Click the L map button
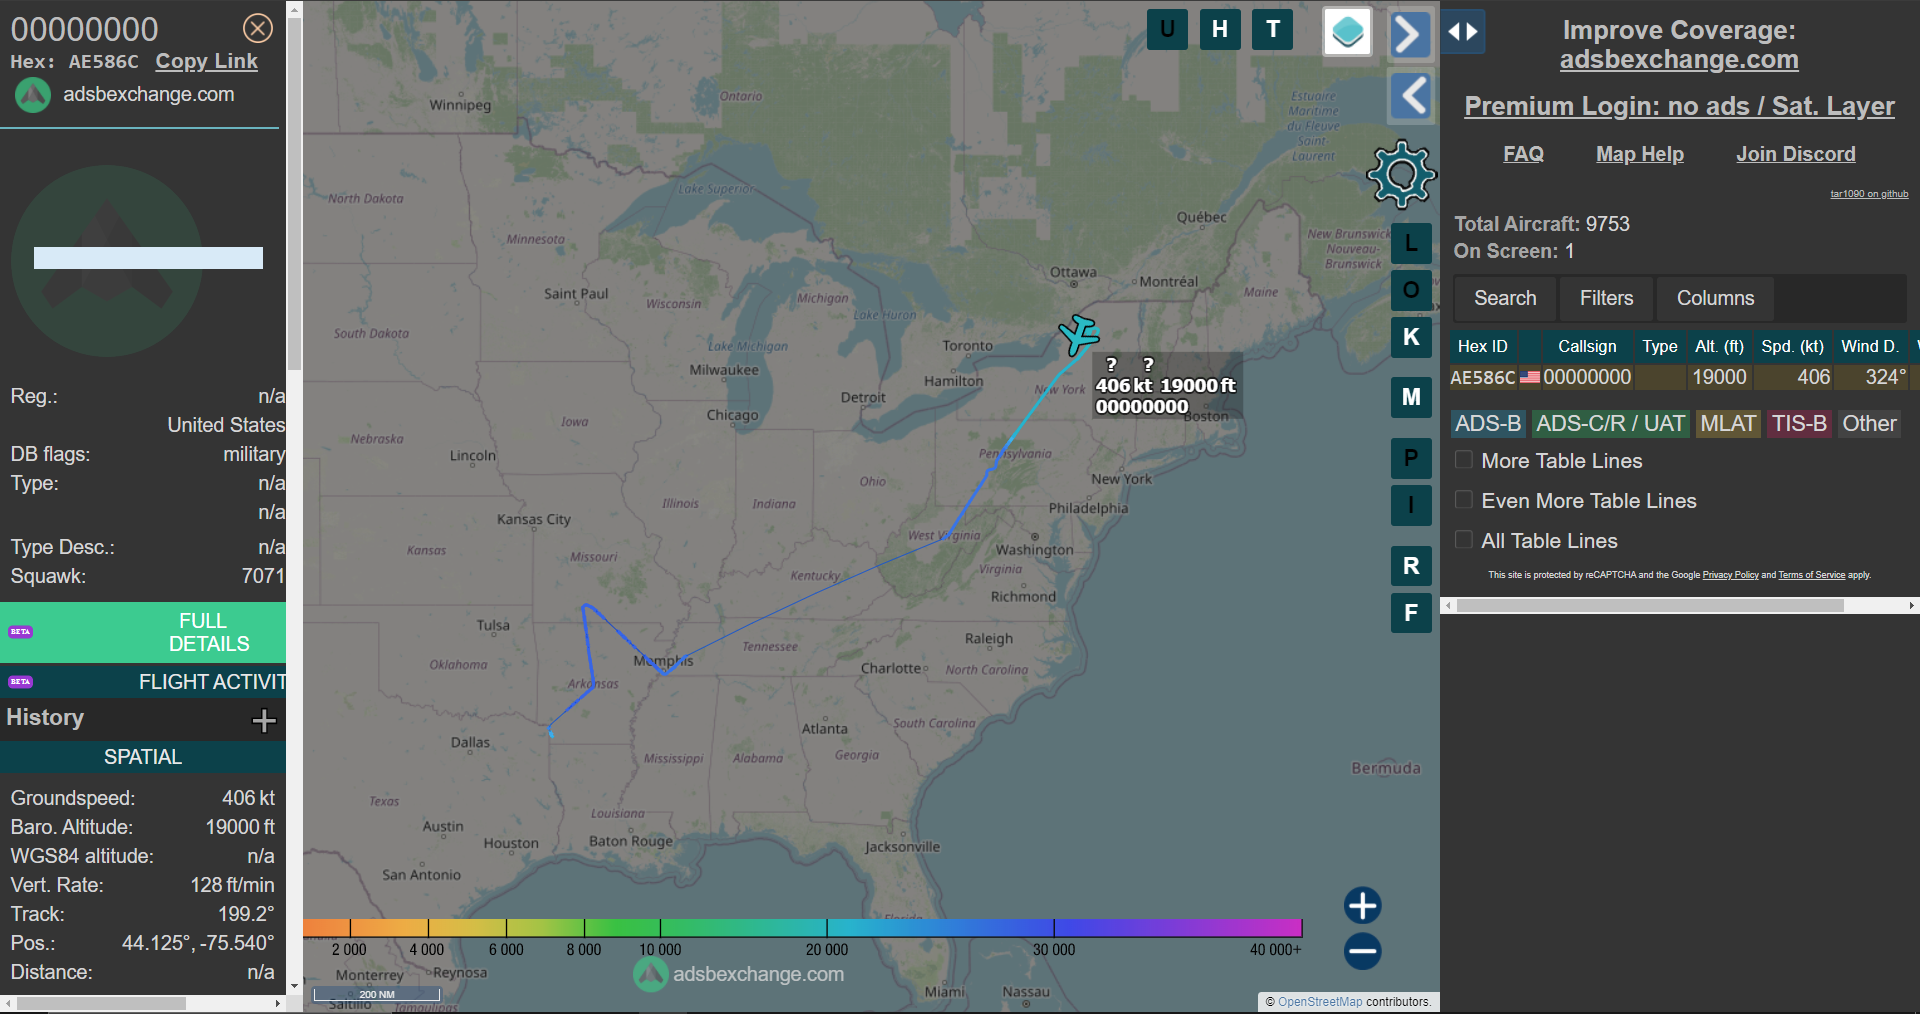Screen dimensions: 1920x1014 click(x=1411, y=243)
